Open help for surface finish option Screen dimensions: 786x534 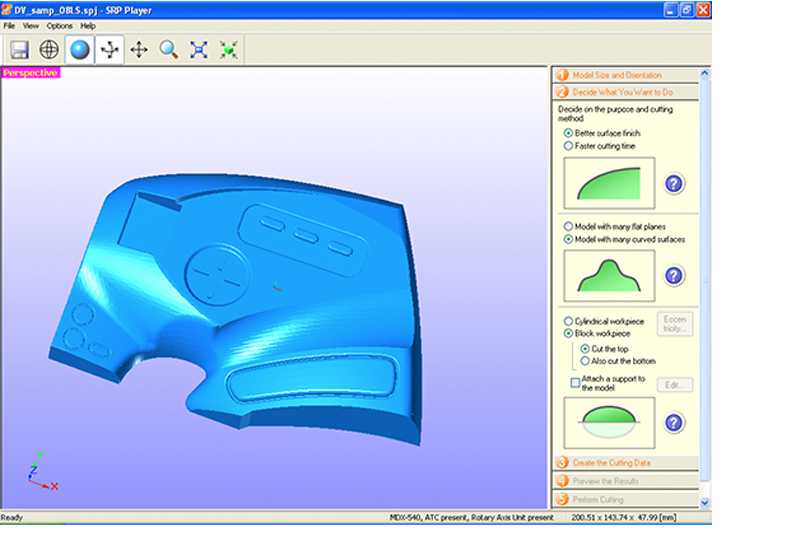click(674, 184)
